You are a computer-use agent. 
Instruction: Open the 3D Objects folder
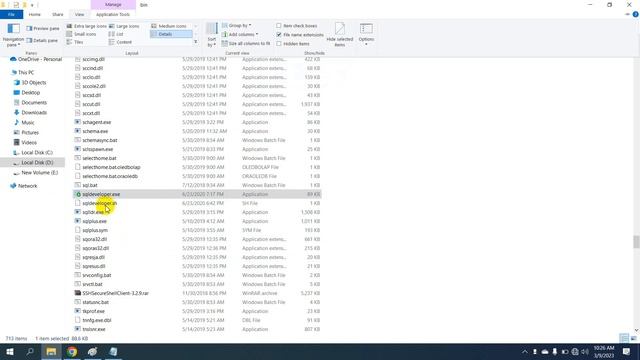[x=30, y=82]
